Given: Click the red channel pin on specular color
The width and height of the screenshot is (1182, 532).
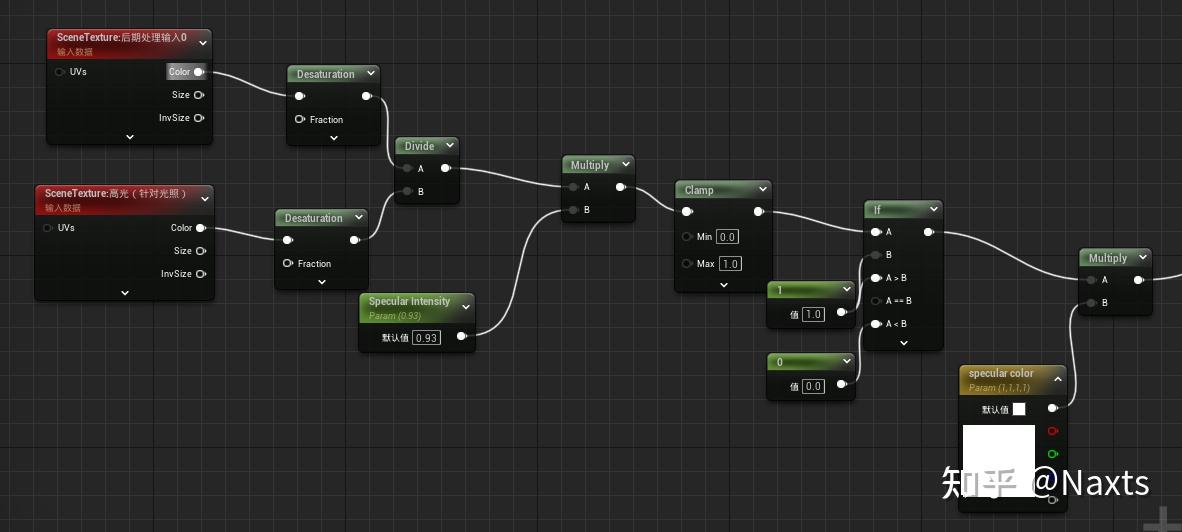Looking at the screenshot, I should (1053, 431).
